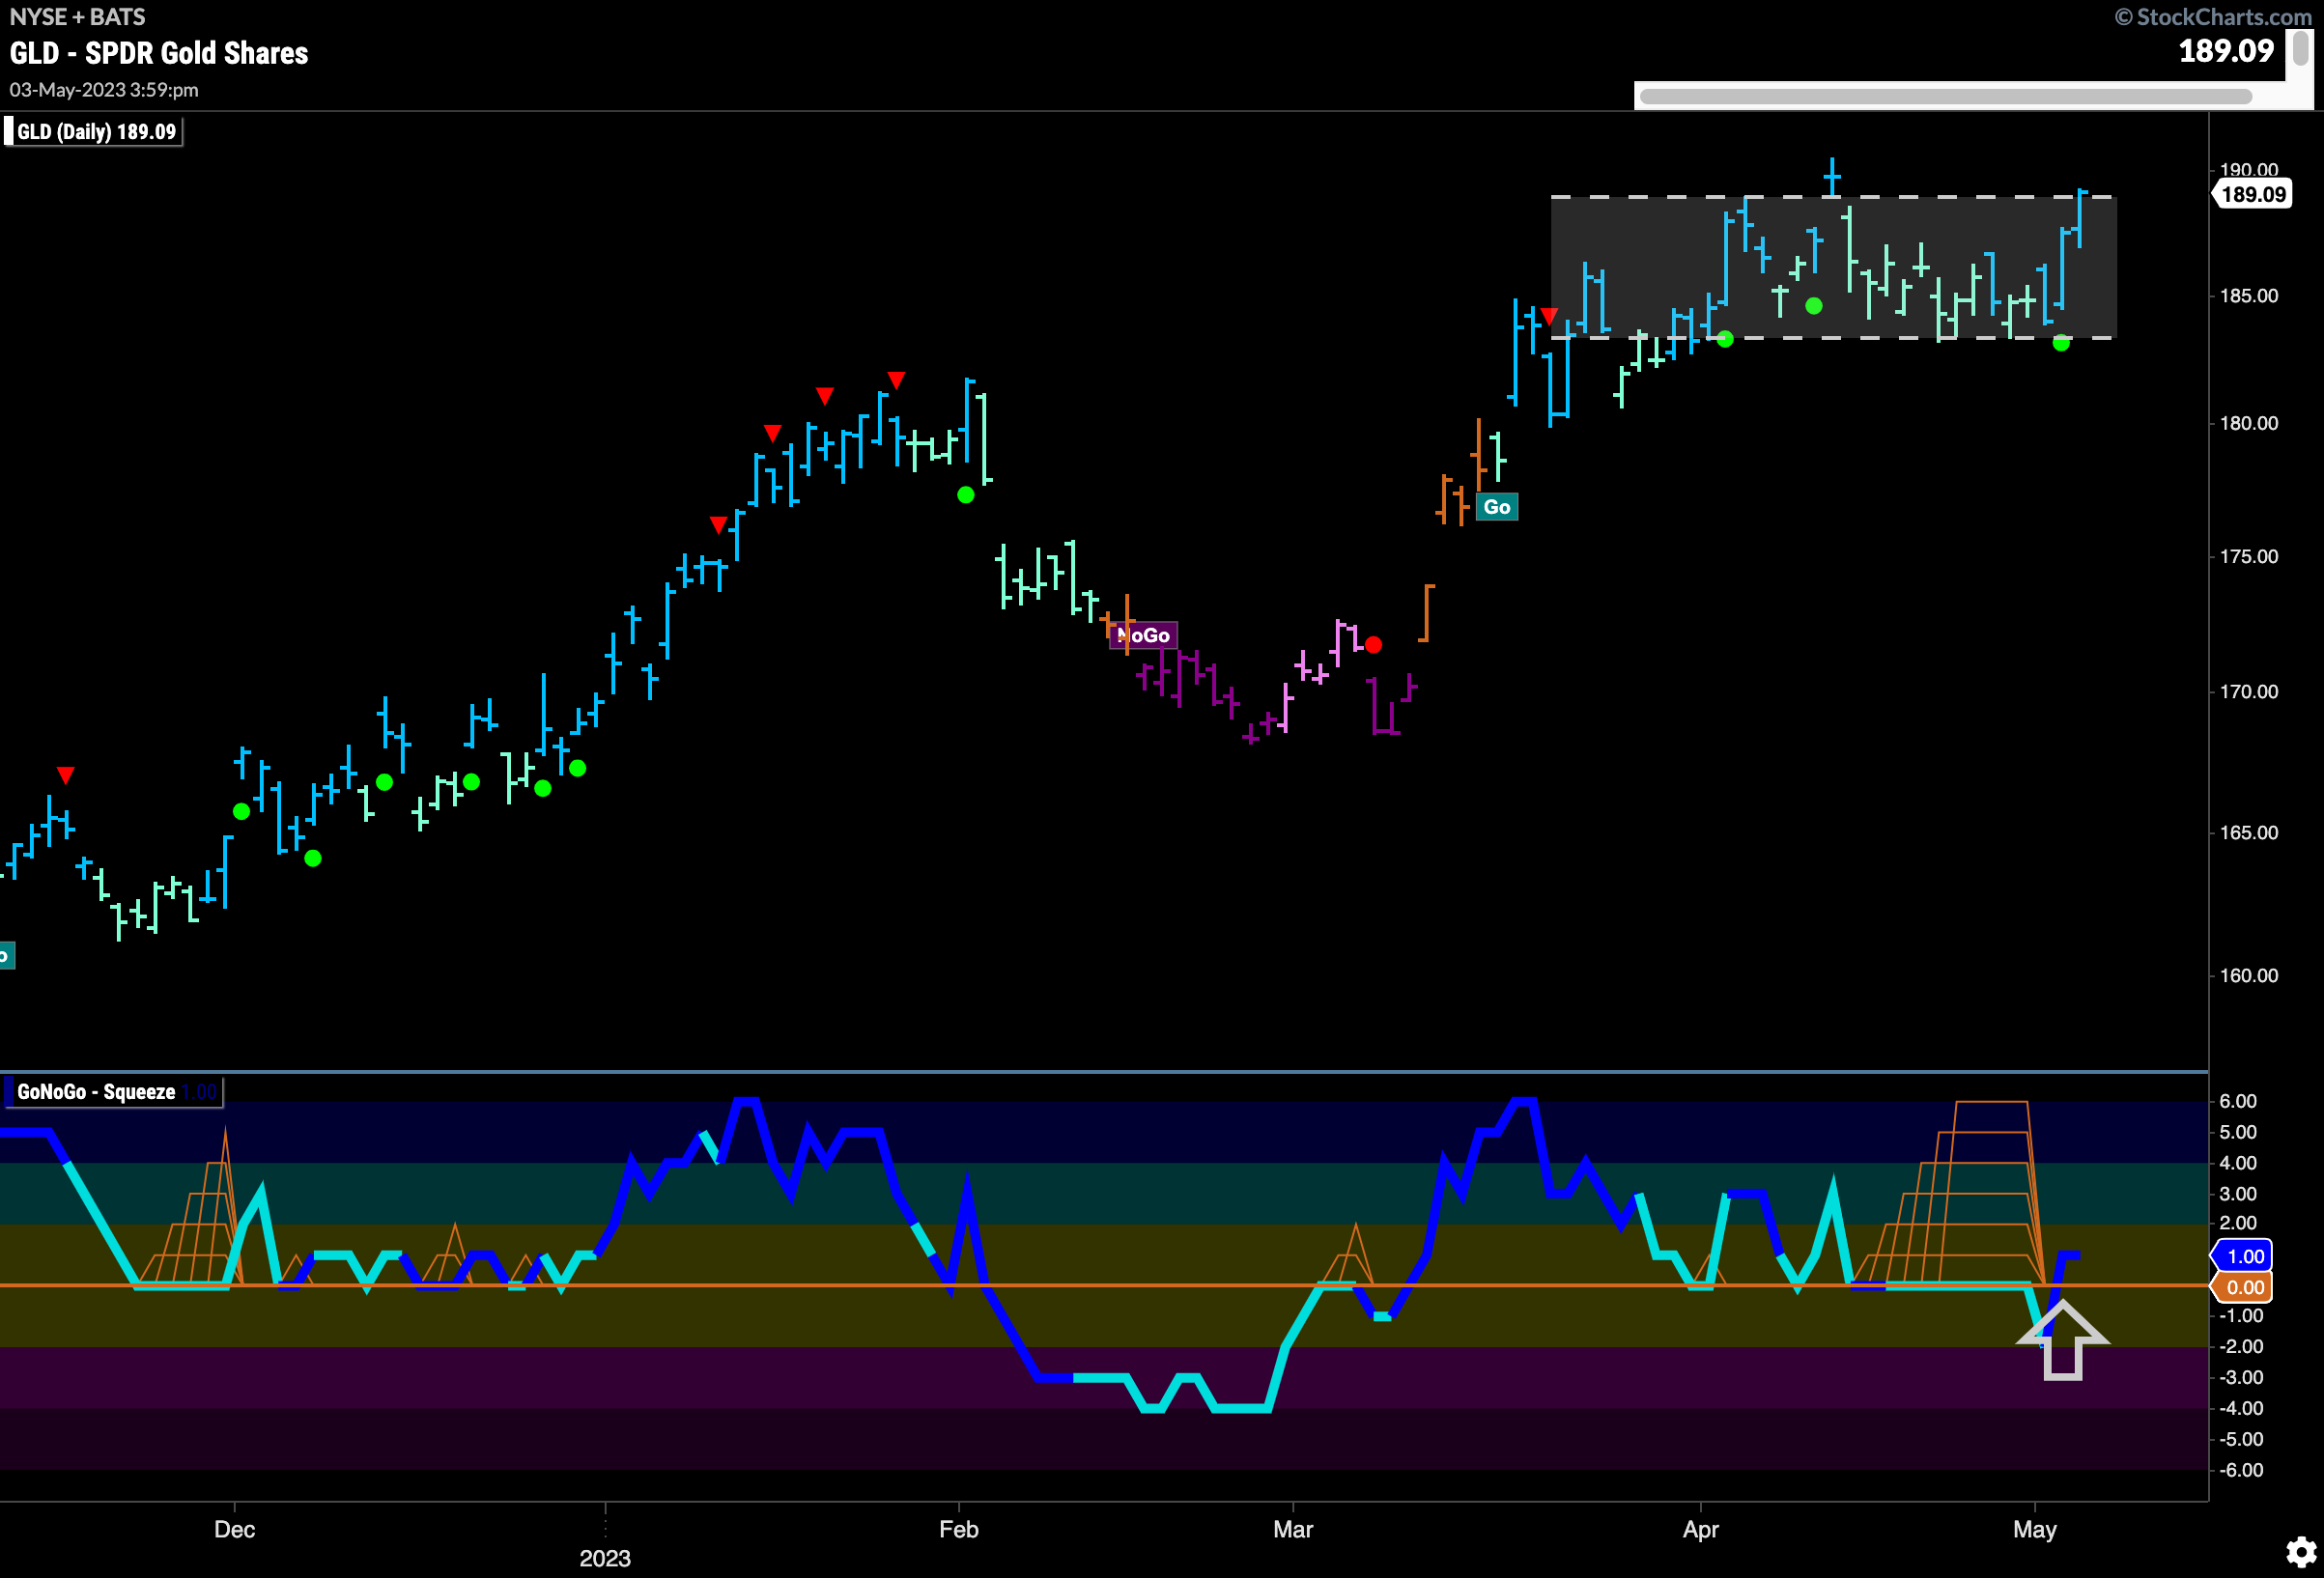Click the 175.00 price axis label

tap(2248, 557)
